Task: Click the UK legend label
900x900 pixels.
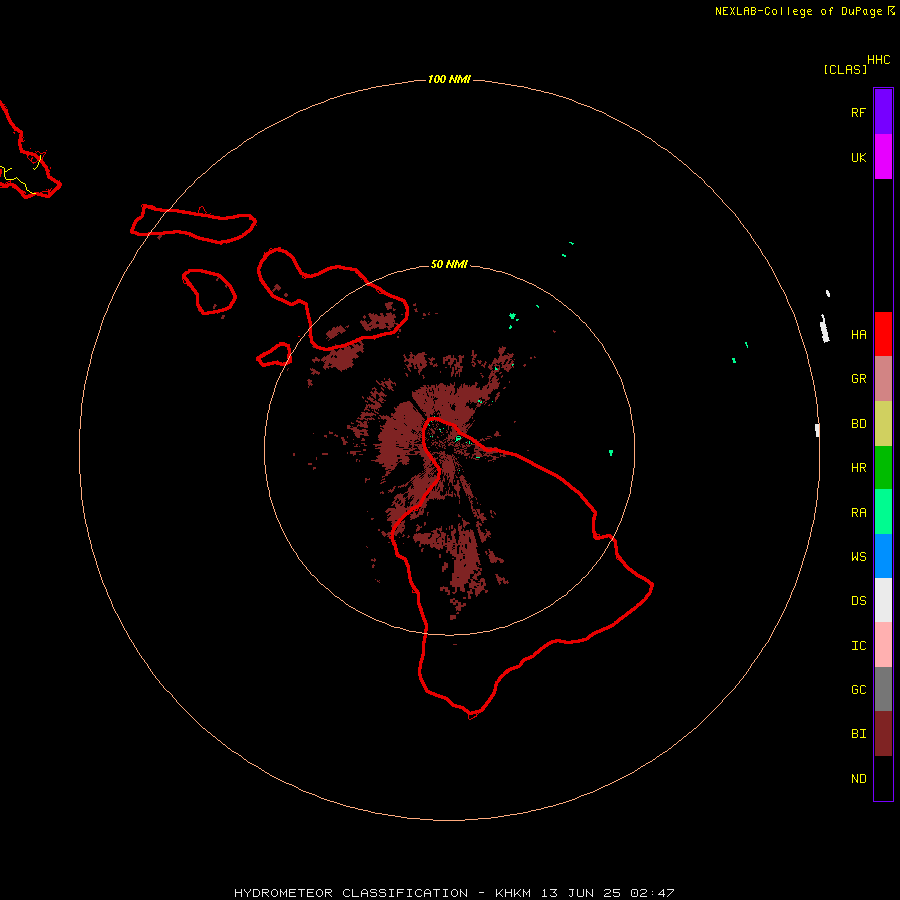Action: click(x=858, y=158)
